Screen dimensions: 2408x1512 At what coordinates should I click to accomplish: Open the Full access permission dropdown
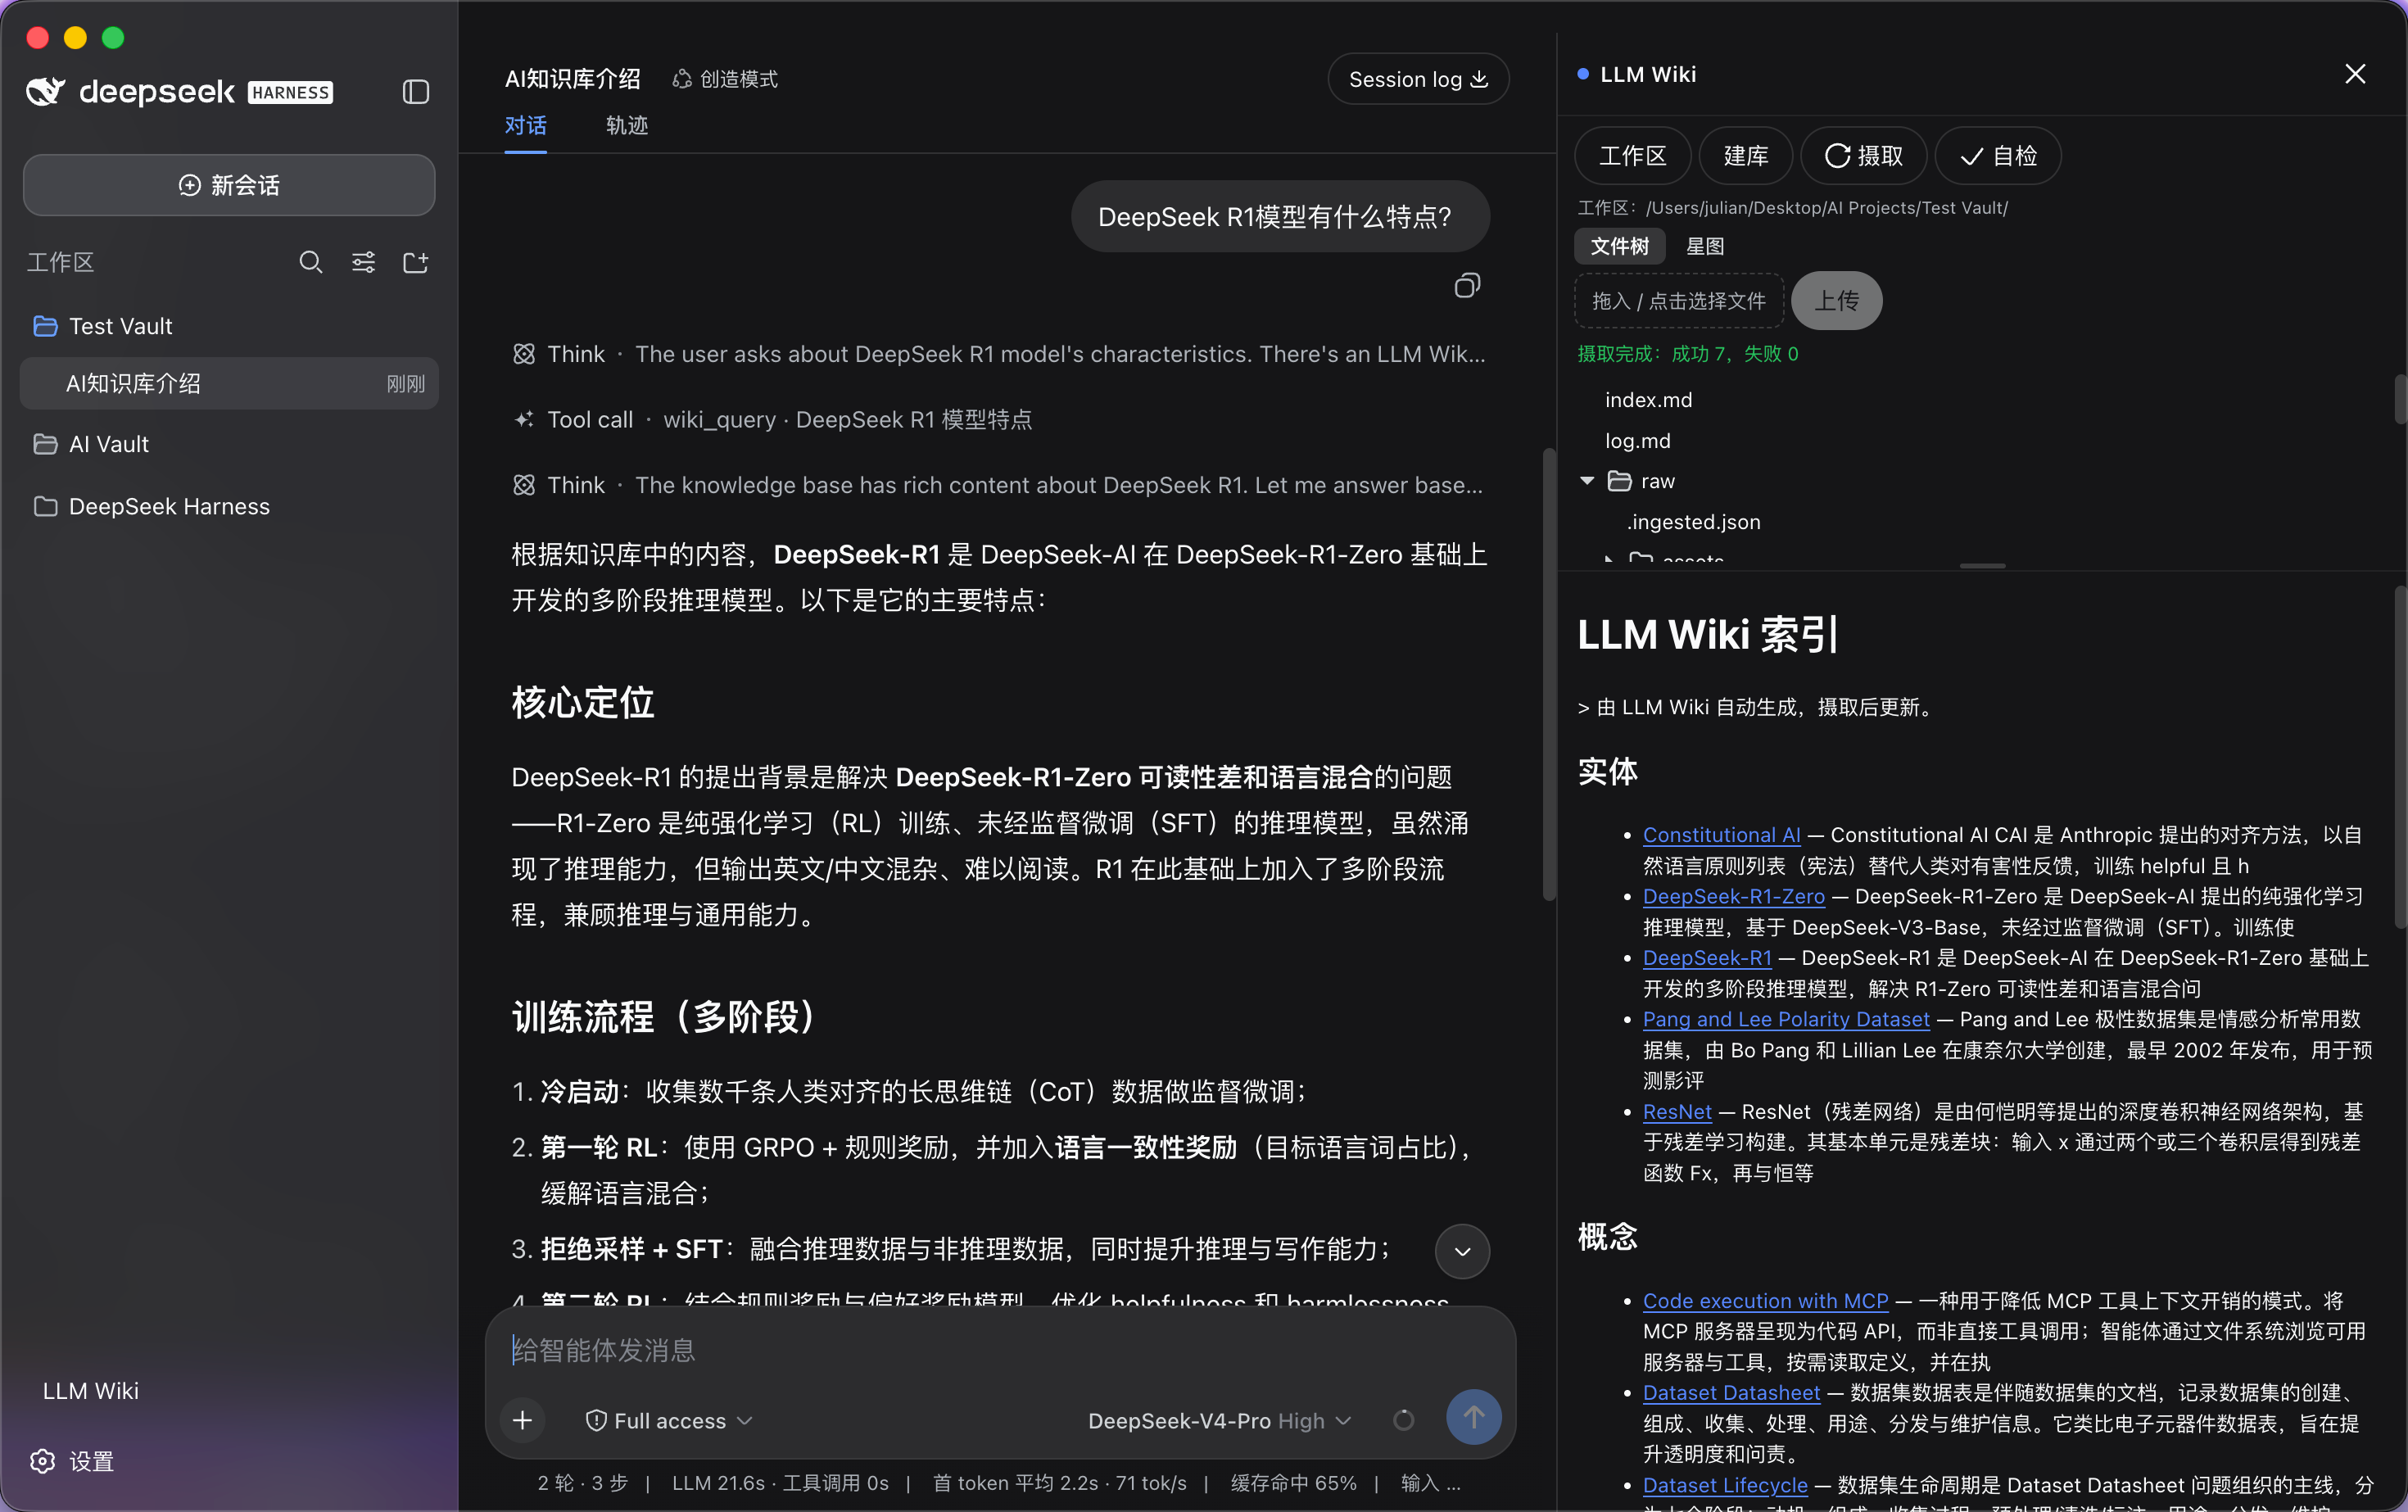pyautogui.click(x=668, y=1420)
